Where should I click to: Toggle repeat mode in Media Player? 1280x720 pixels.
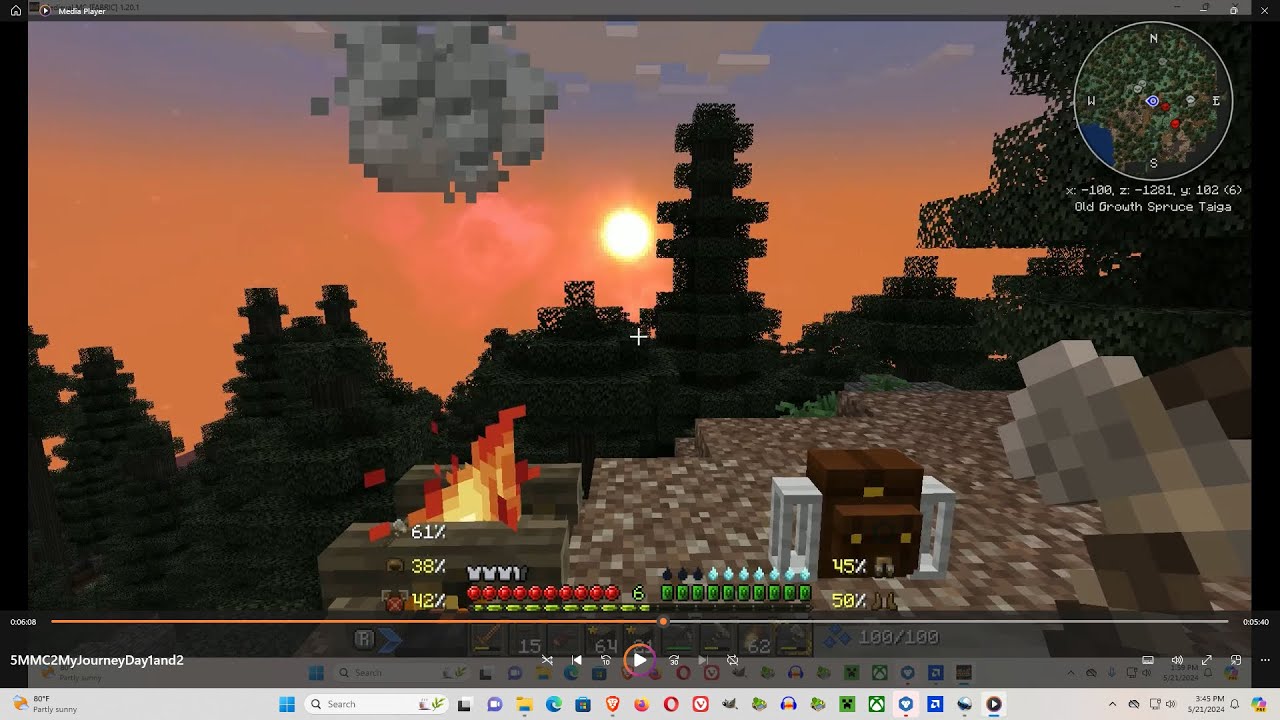point(732,660)
